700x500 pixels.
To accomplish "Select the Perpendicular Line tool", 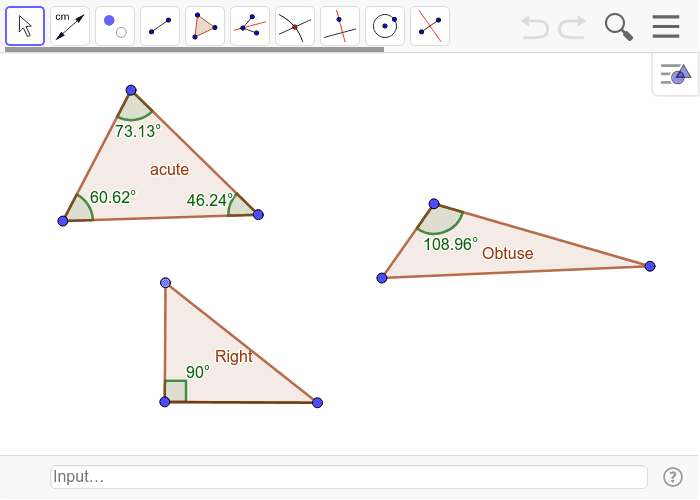I will point(340,26).
